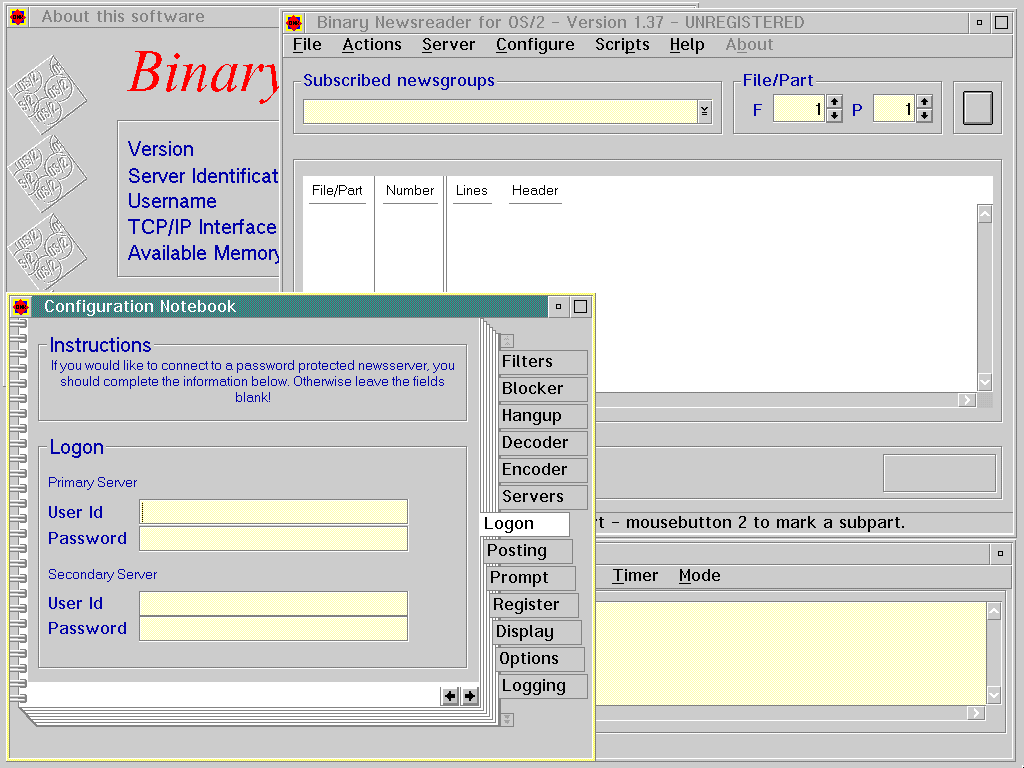Switch to the Prompt notebook tab
The height and width of the screenshot is (768, 1024).
click(x=532, y=578)
